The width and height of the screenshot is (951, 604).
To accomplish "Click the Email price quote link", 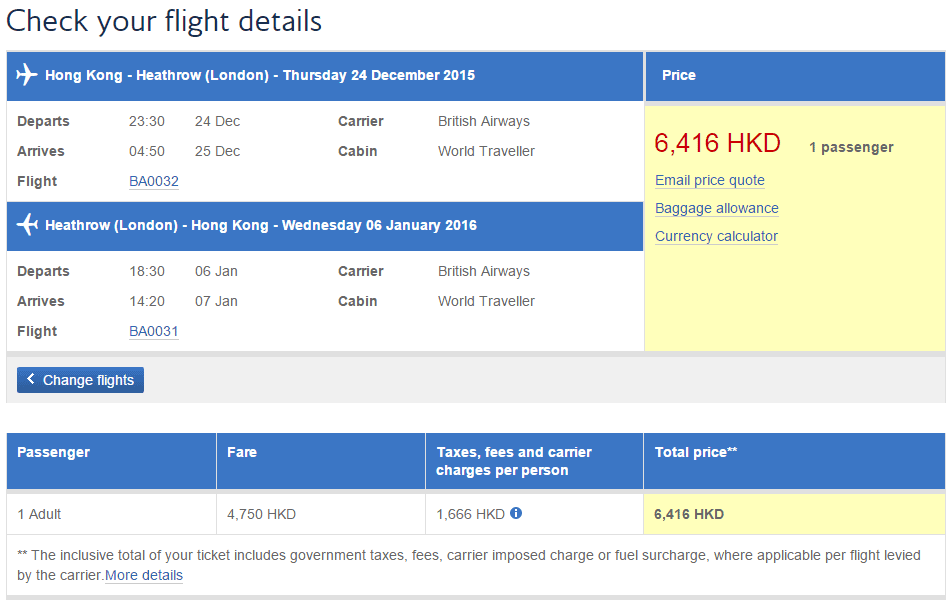I will tap(710, 180).
